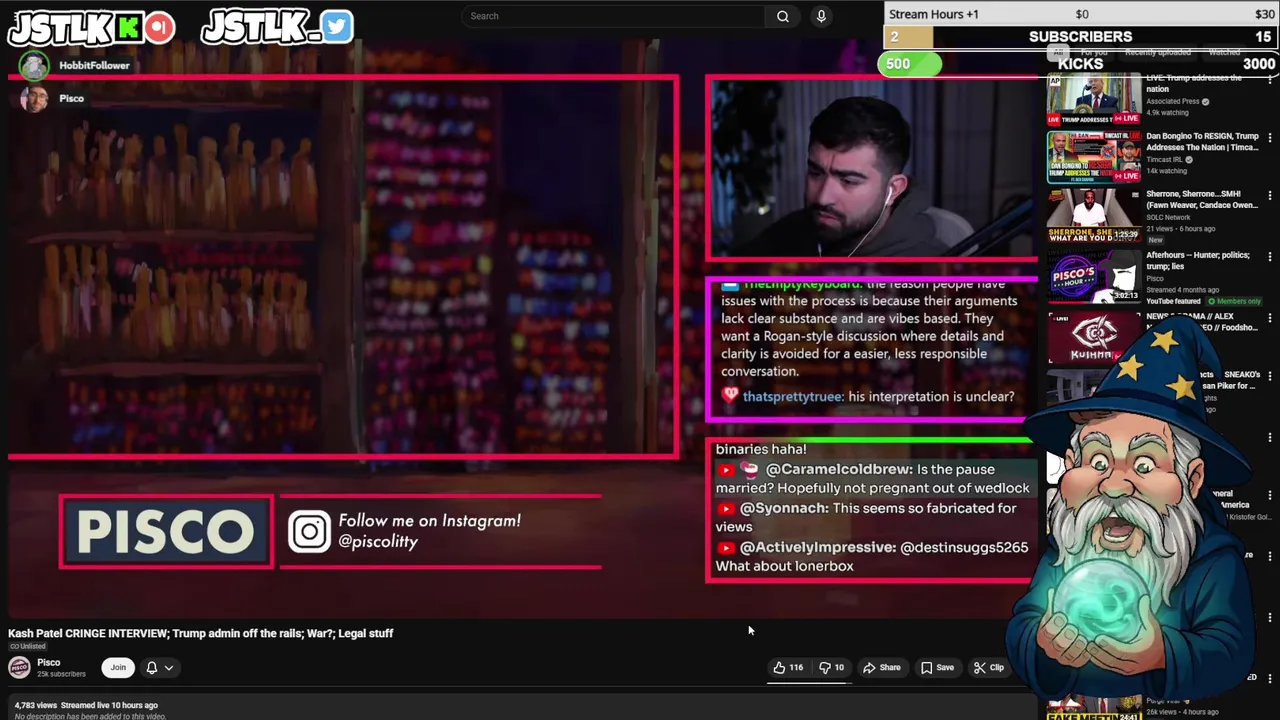
Task: Click the Twitter bird icon in header
Action: pyautogui.click(x=337, y=26)
